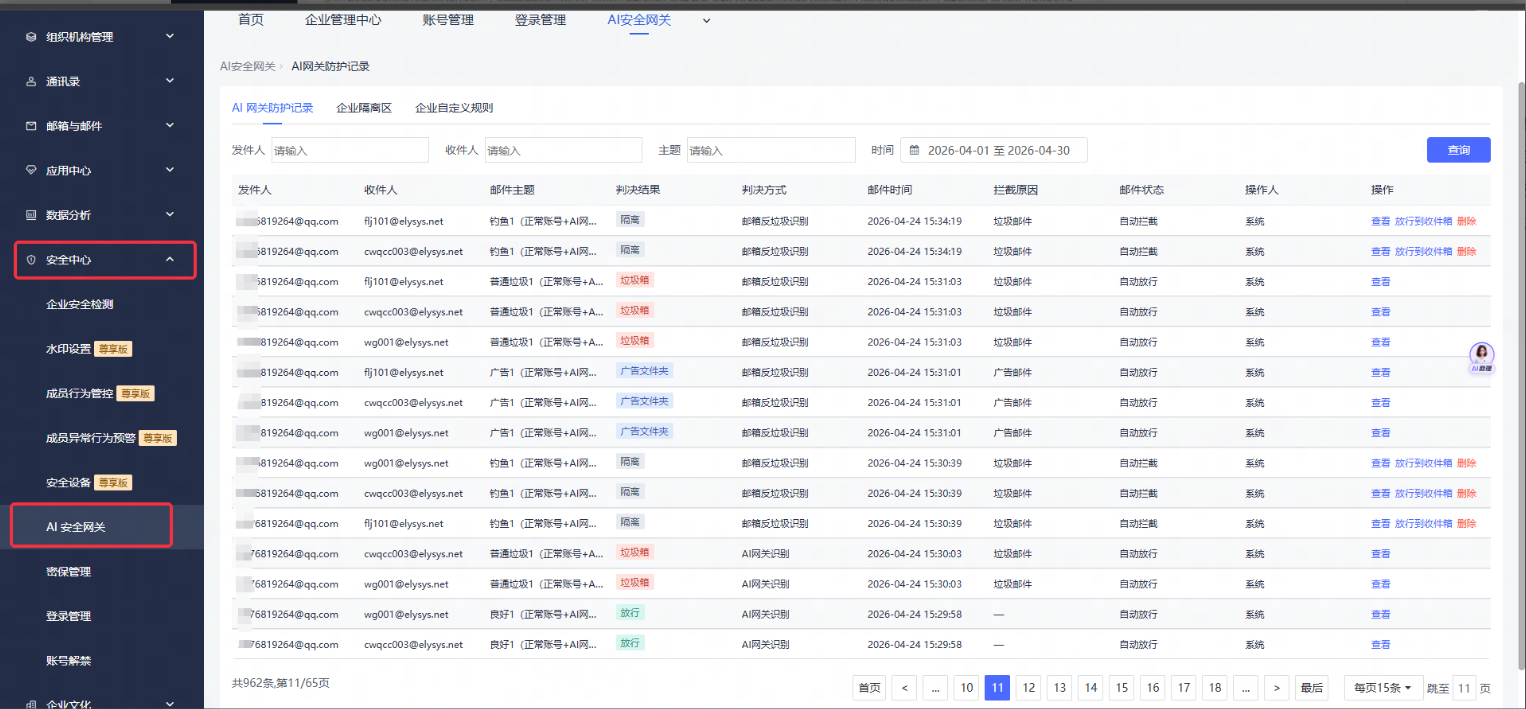Jump to last page with 最后 button
Screen dimensions: 1526x709
1311,687
